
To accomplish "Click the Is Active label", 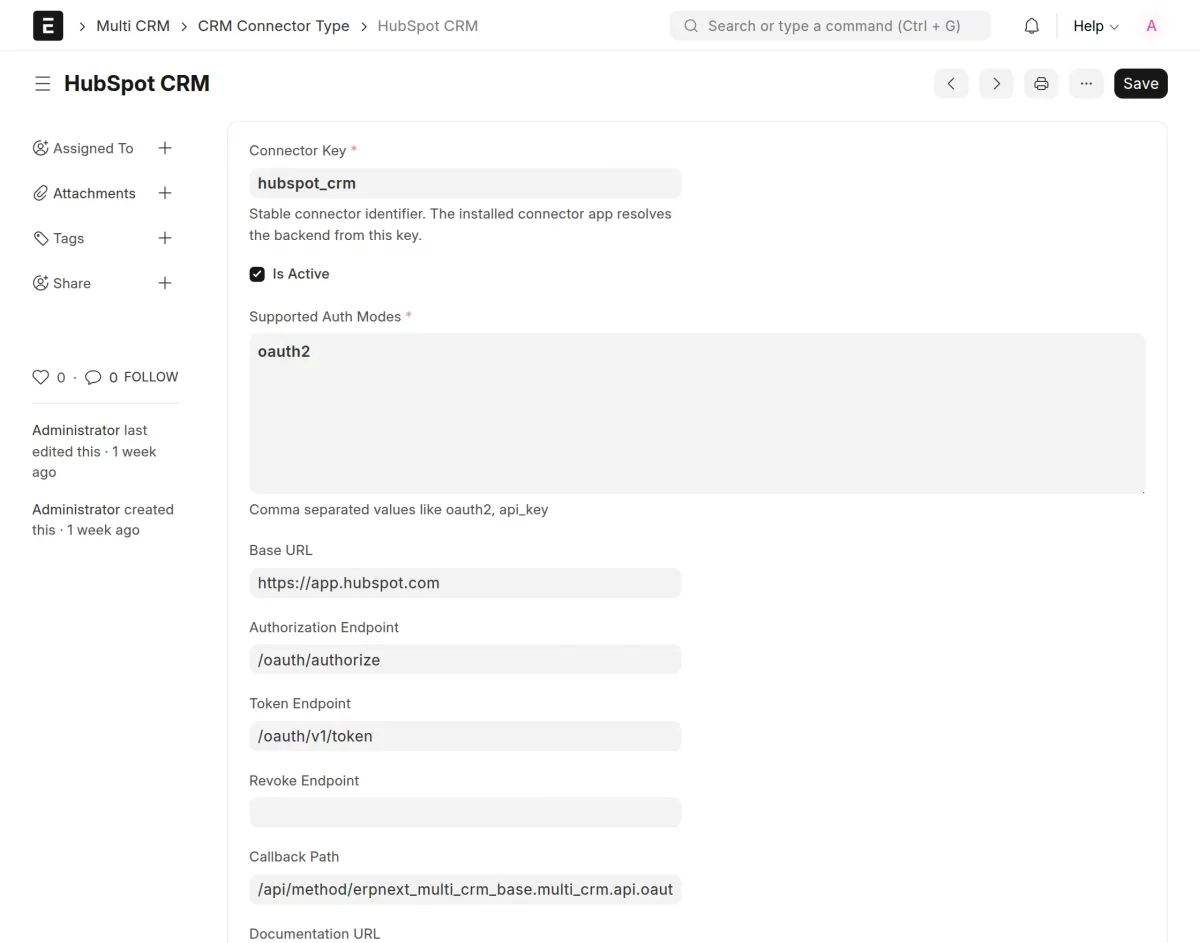I will (301, 274).
